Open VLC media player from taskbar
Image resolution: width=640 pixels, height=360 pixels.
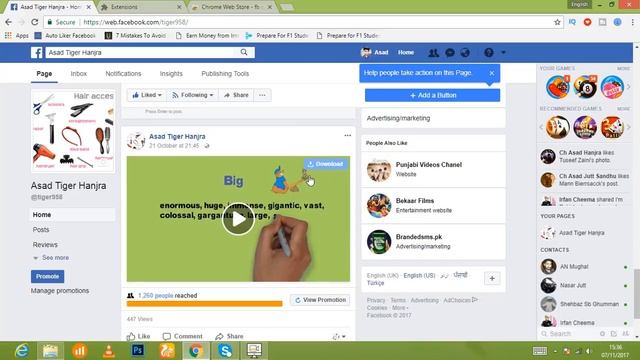click(x=109, y=351)
